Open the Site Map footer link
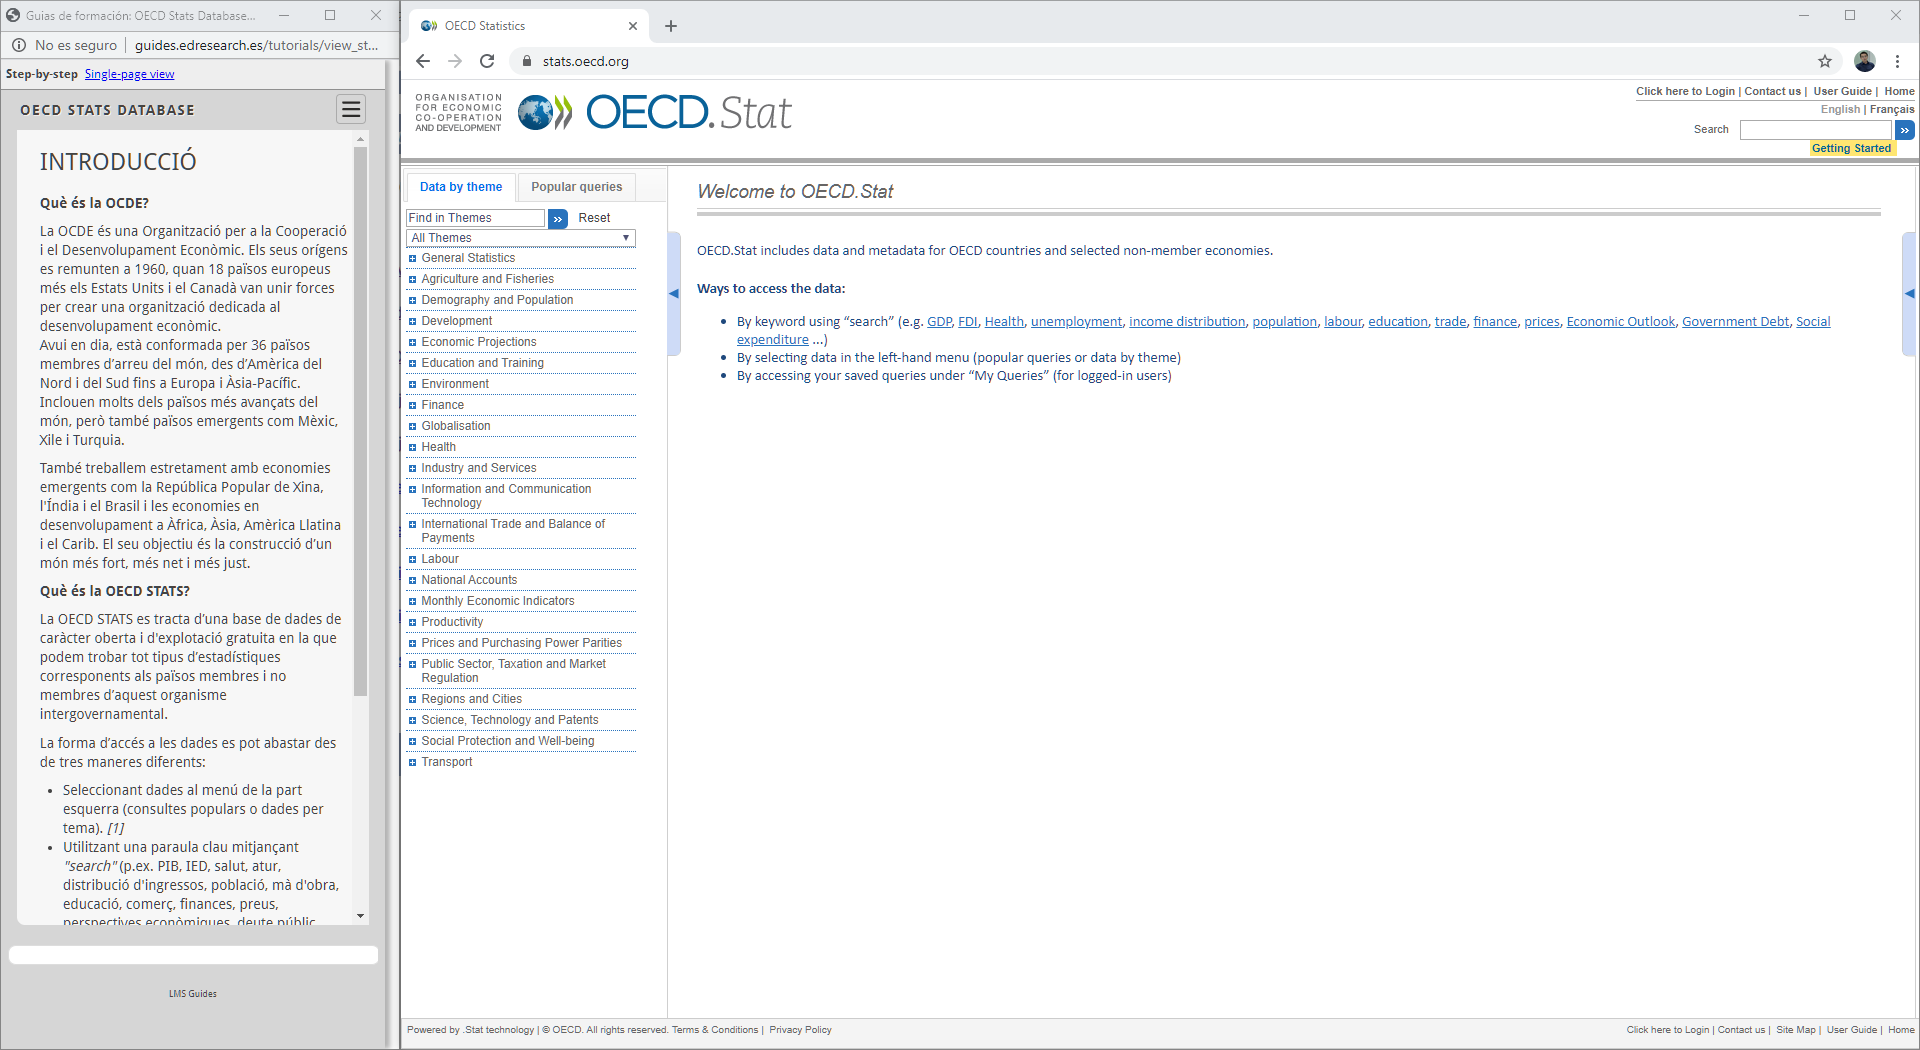Image resolution: width=1920 pixels, height=1050 pixels. [x=1795, y=1030]
